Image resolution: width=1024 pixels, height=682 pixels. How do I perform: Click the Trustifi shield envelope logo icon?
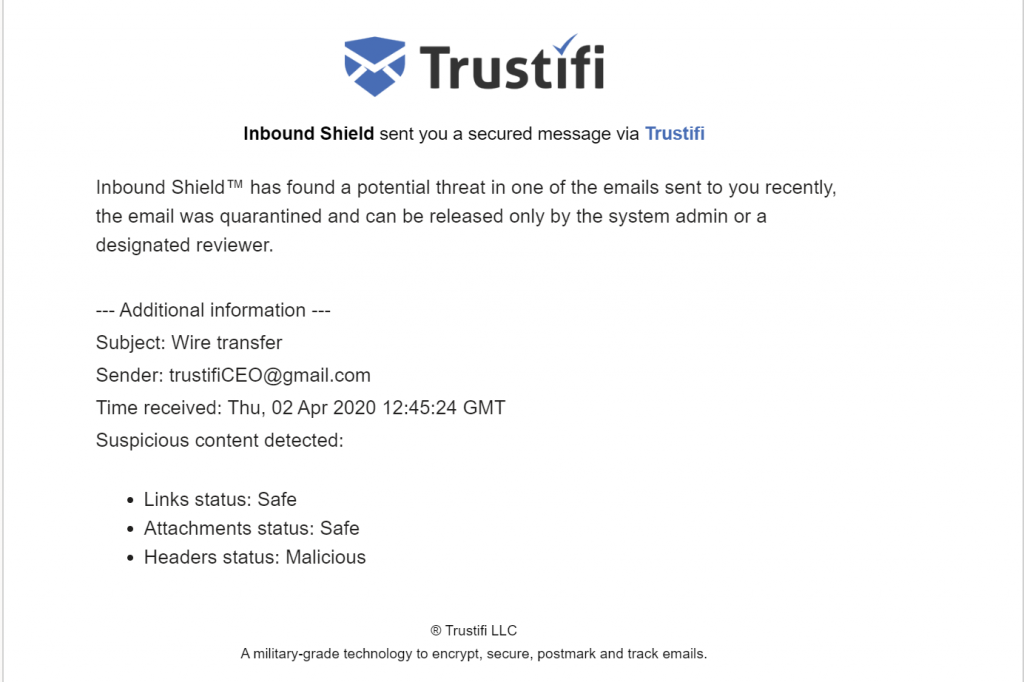(375, 66)
